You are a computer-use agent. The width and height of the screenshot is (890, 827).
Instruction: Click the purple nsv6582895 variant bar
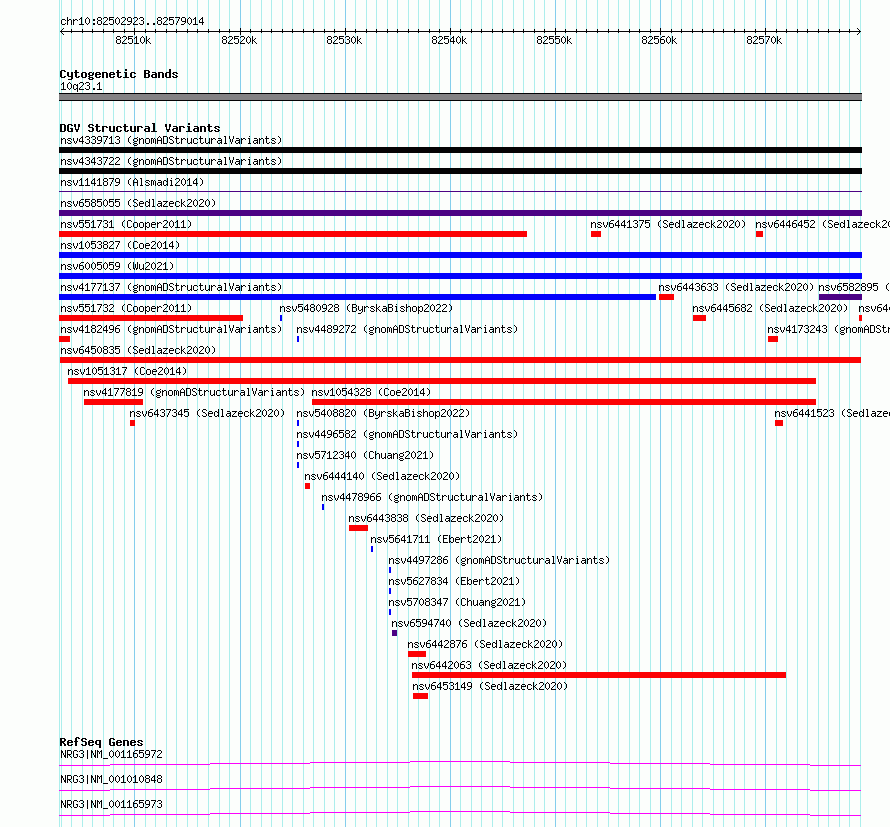click(840, 297)
